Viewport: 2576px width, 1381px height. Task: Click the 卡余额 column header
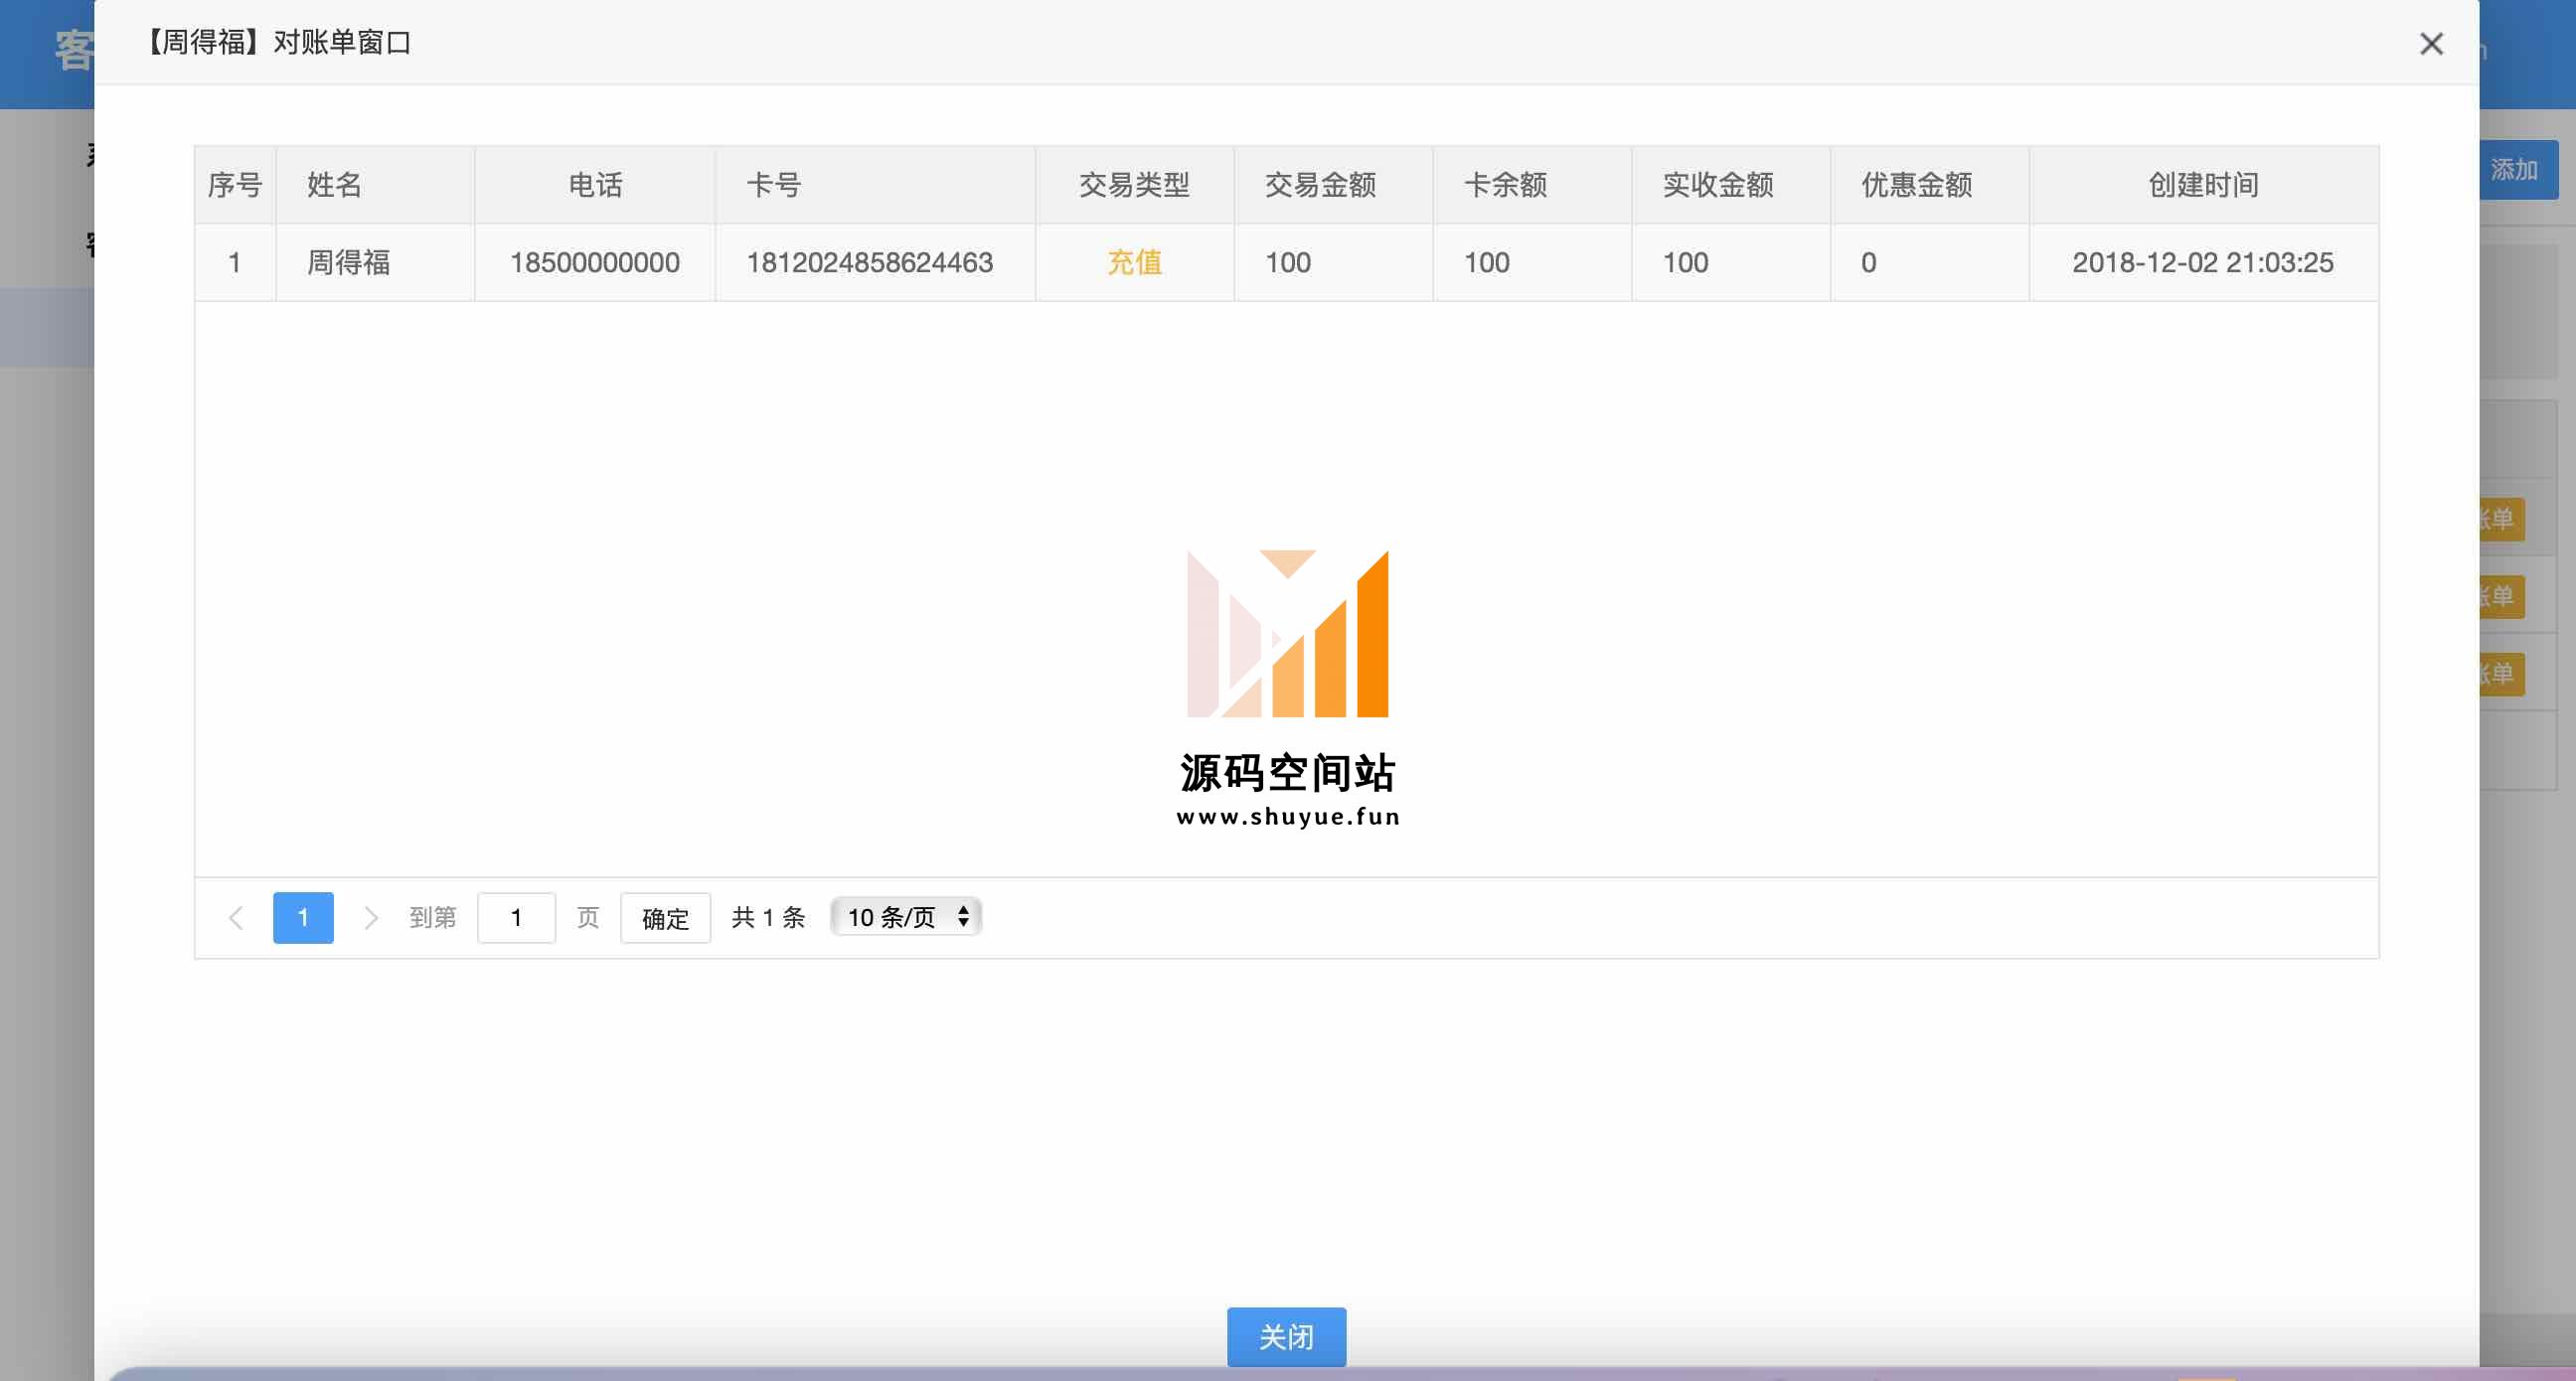coord(1533,185)
